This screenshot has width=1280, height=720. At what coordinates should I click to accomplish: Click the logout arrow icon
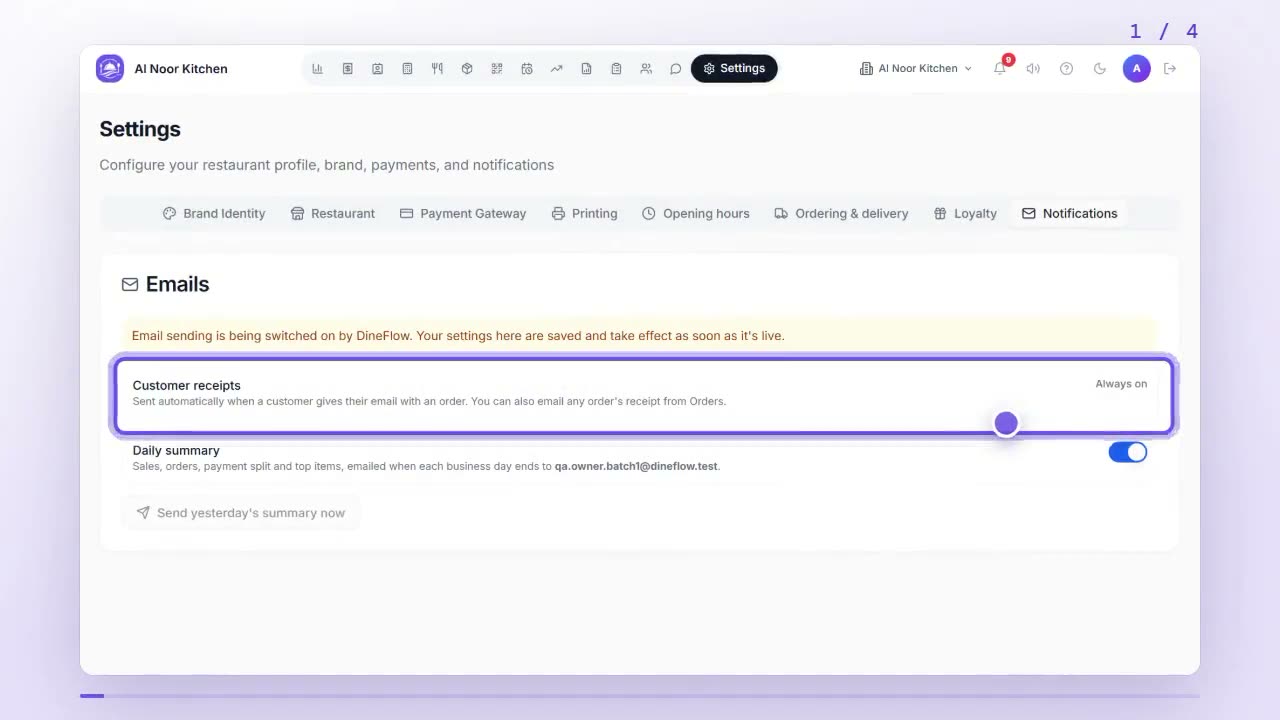1170,69
